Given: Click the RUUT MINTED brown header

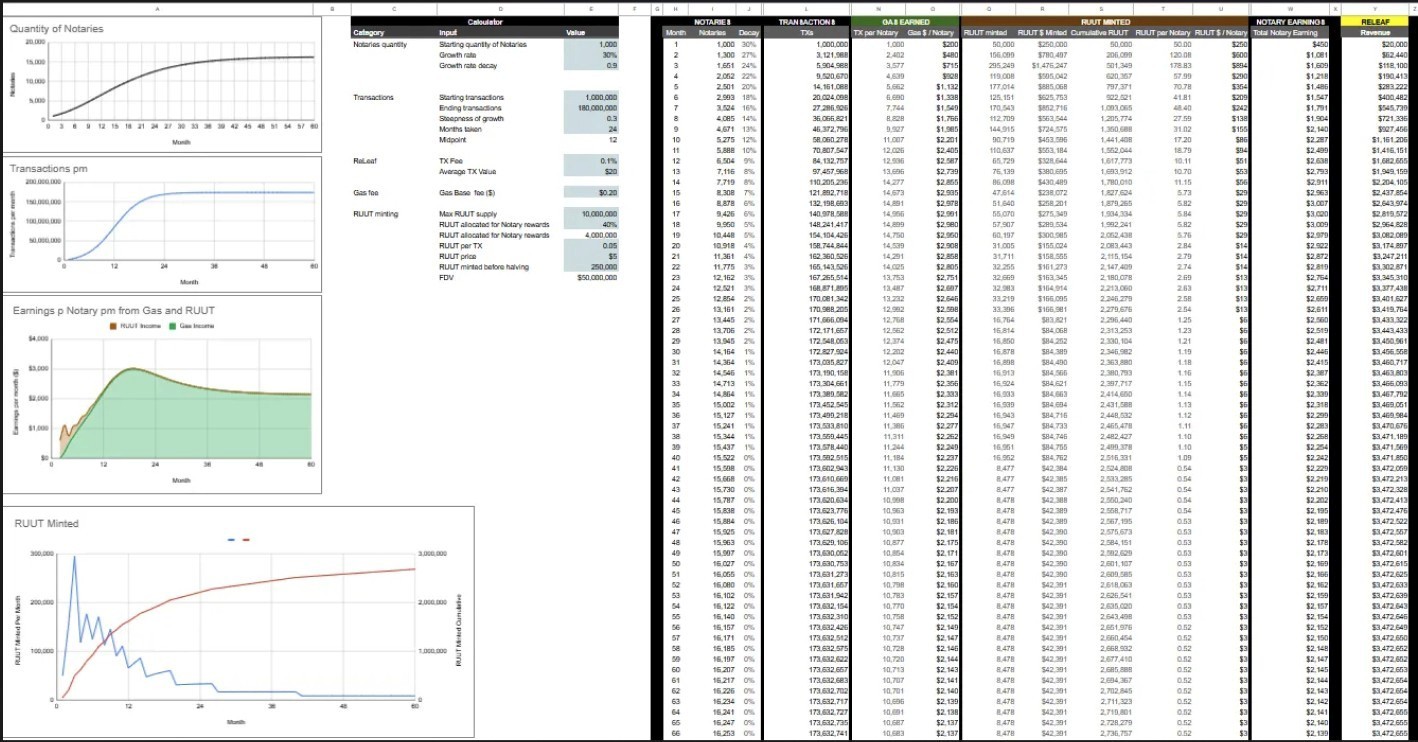Looking at the screenshot, I should (1105, 22).
